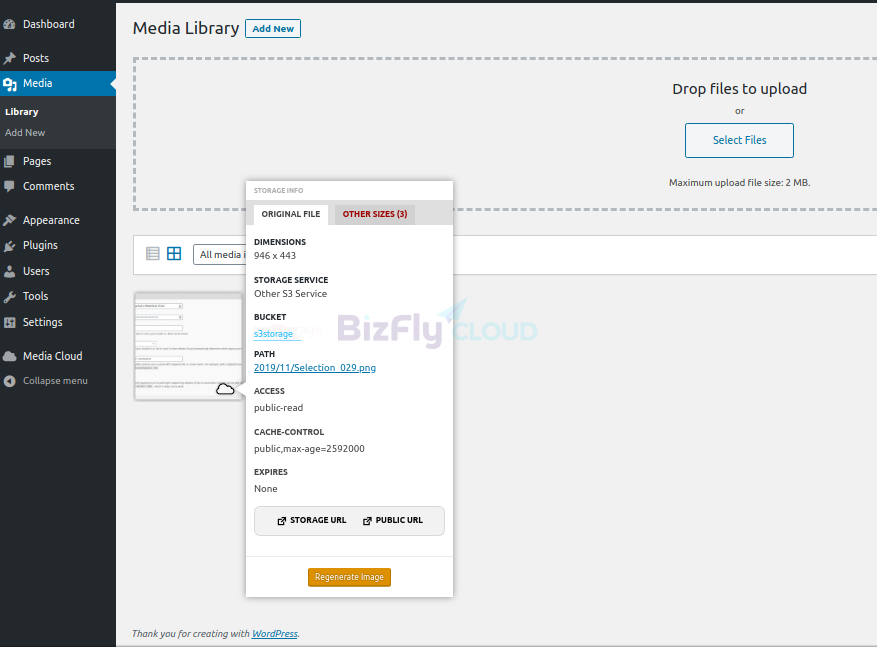This screenshot has height=647, width=877.
Task: Click the Plugins plug icon
Action: (10, 246)
